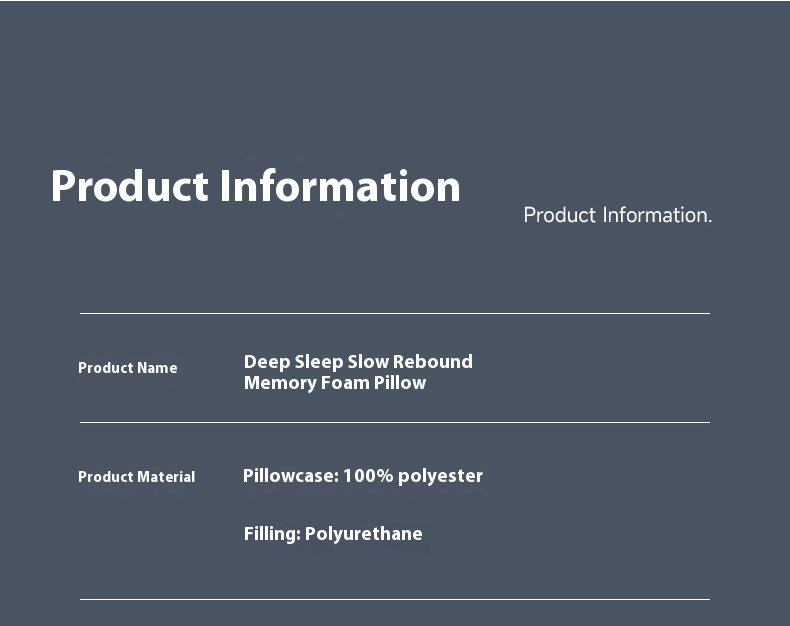Screen dimensions: 790x626
Task: Click the large bold Product Information heading
Action: pyautogui.click(x=255, y=186)
